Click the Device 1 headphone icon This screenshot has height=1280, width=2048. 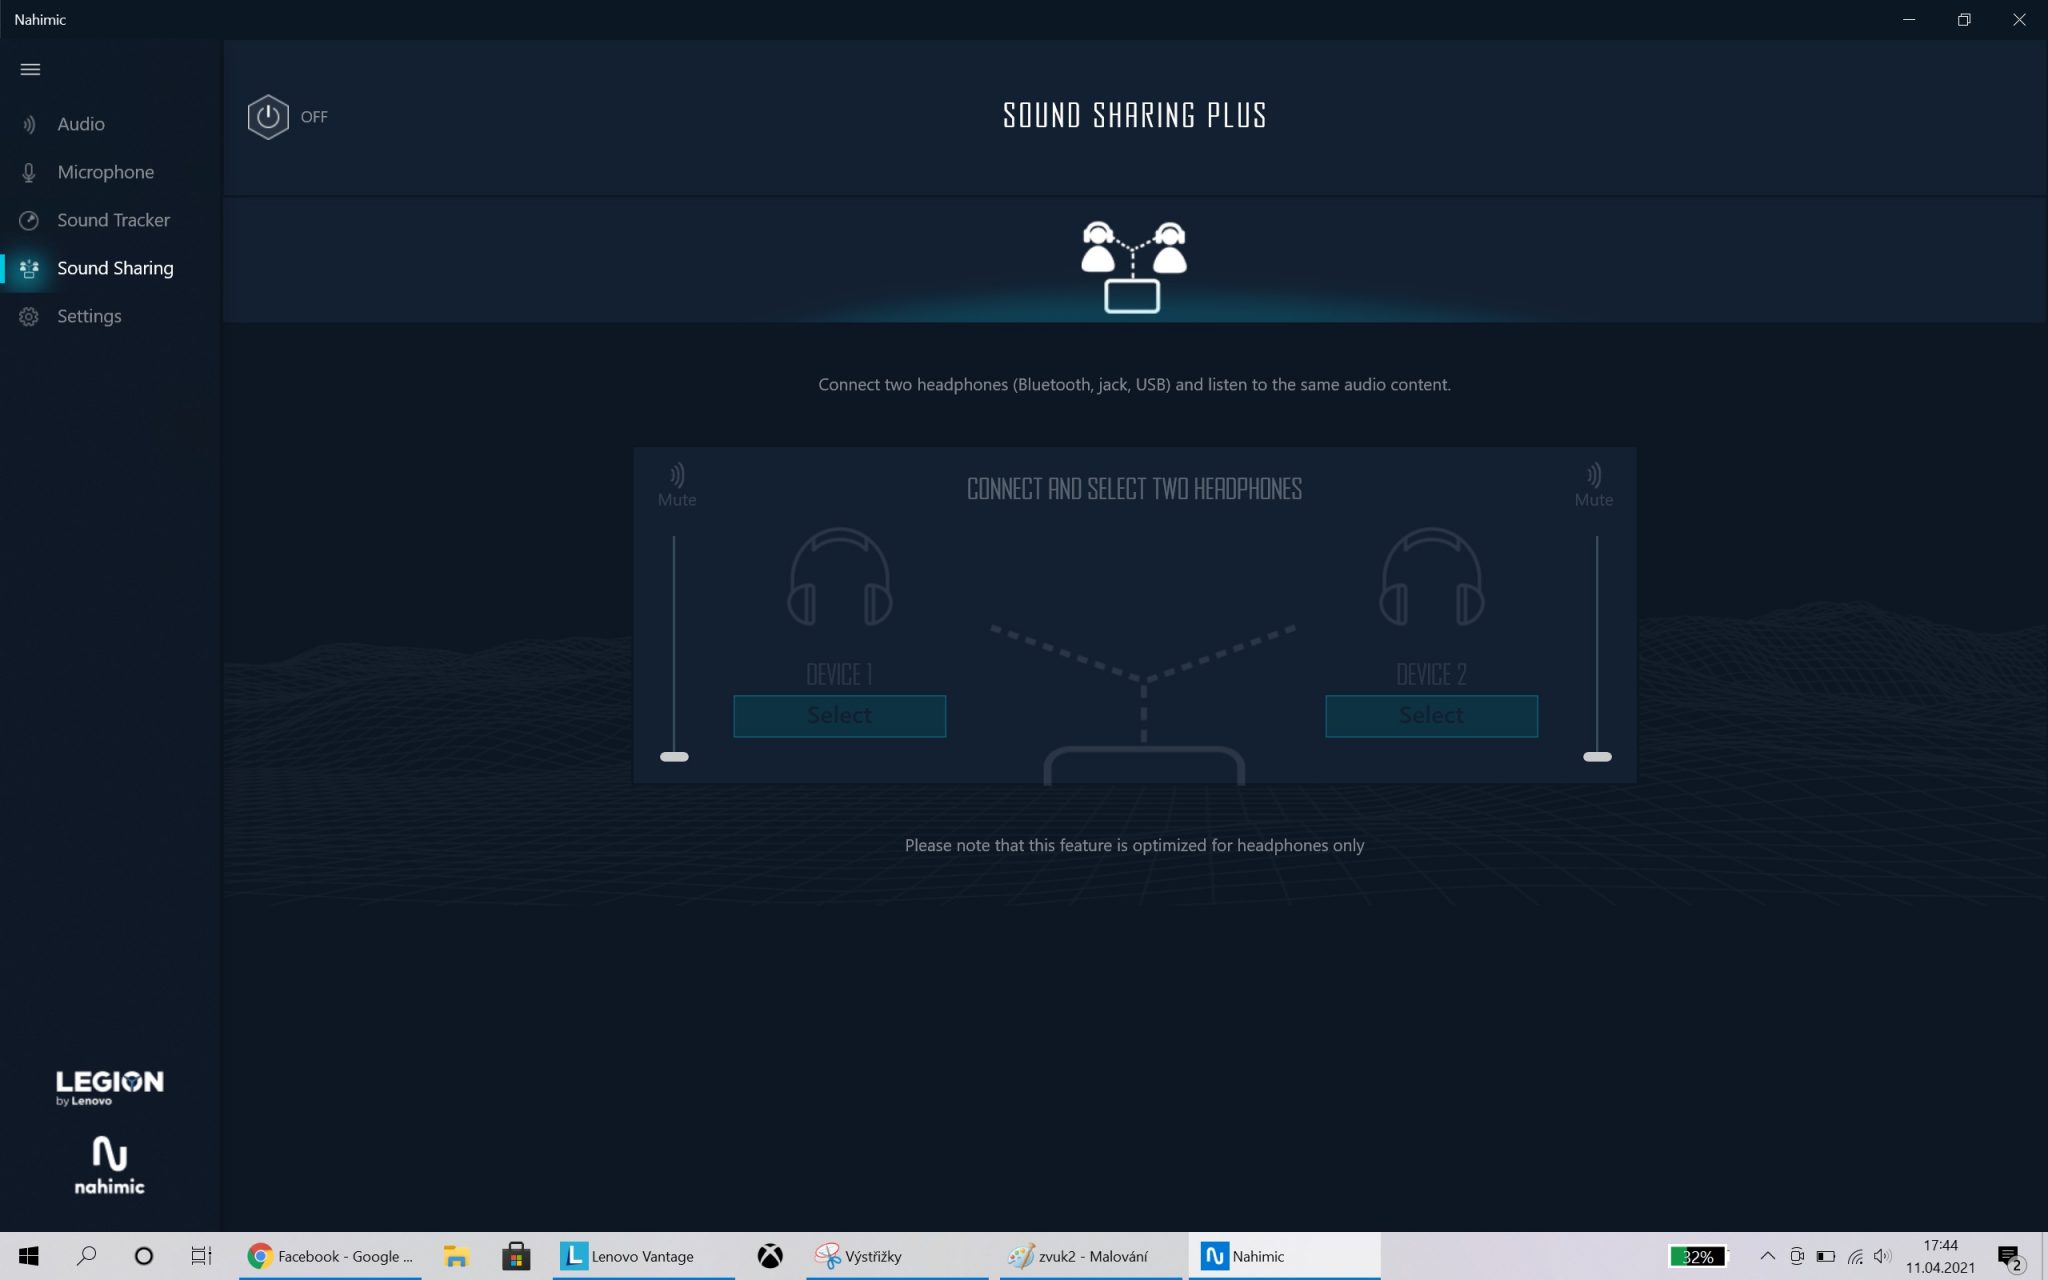click(x=839, y=578)
